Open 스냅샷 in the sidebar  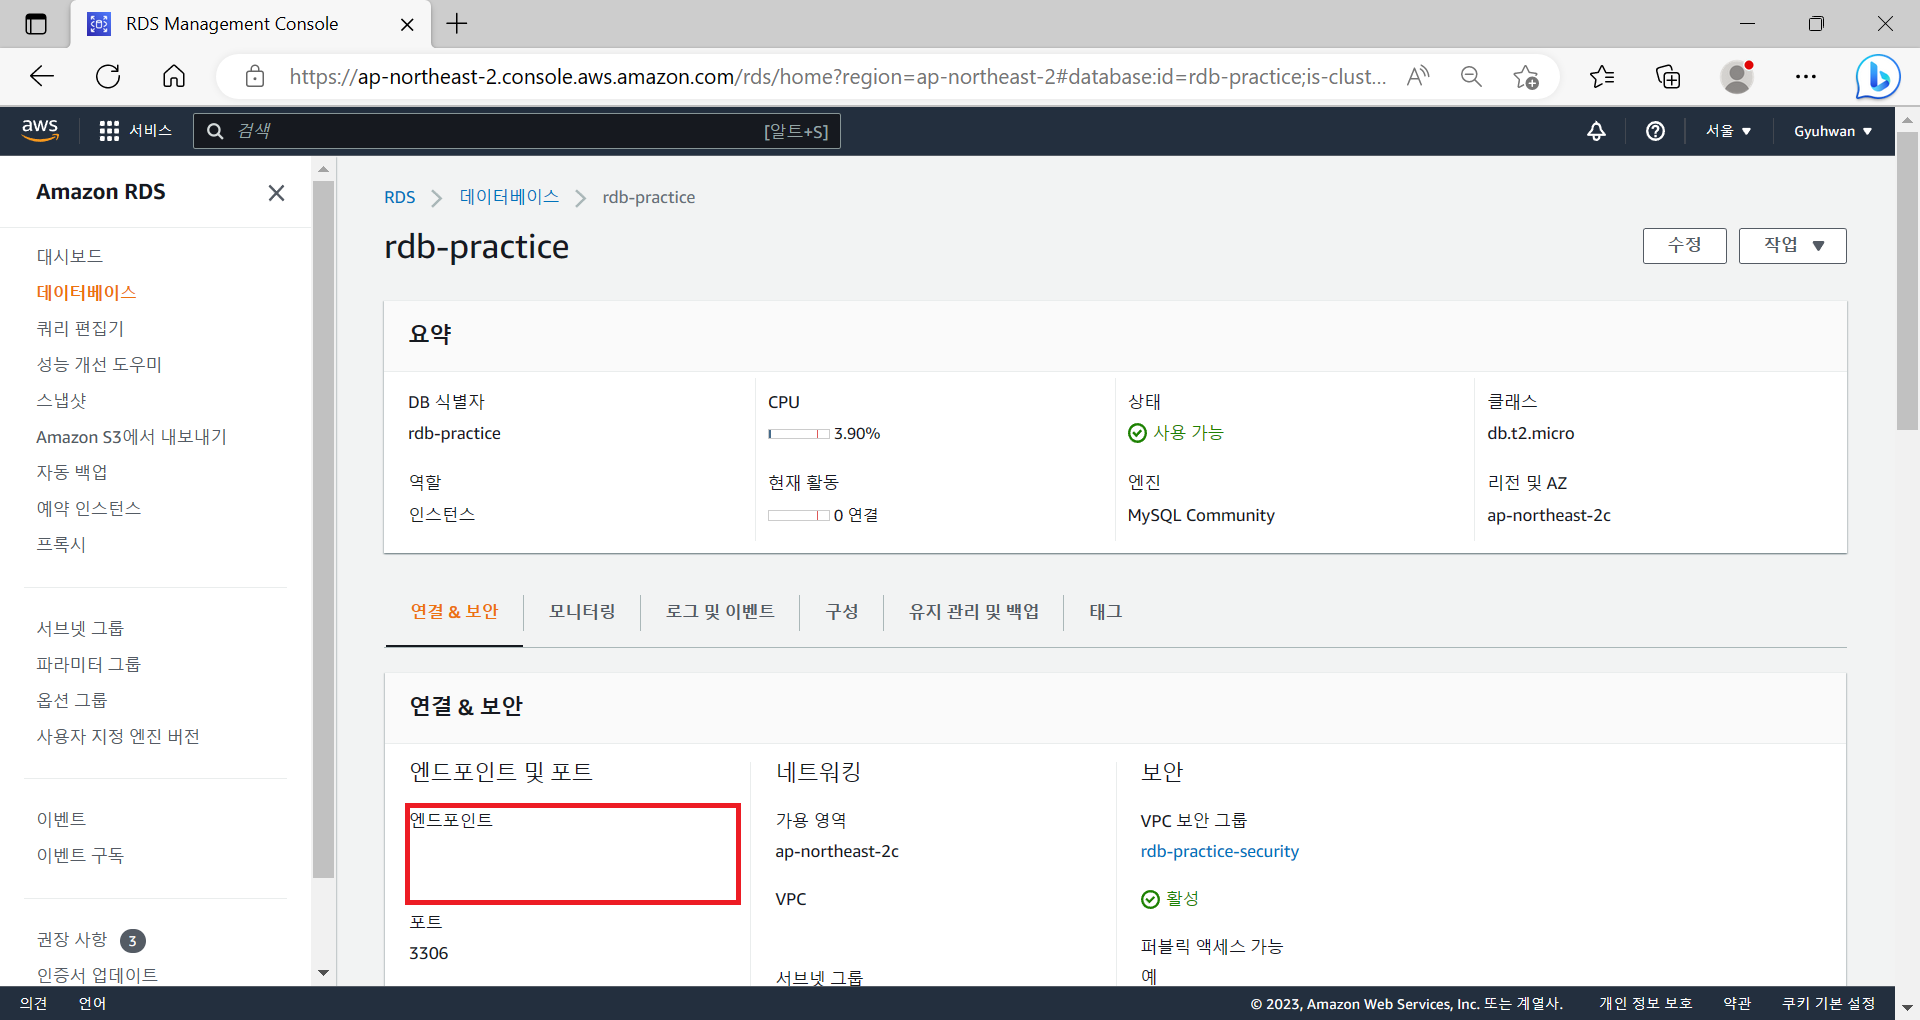pyautogui.click(x=61, y=400)
